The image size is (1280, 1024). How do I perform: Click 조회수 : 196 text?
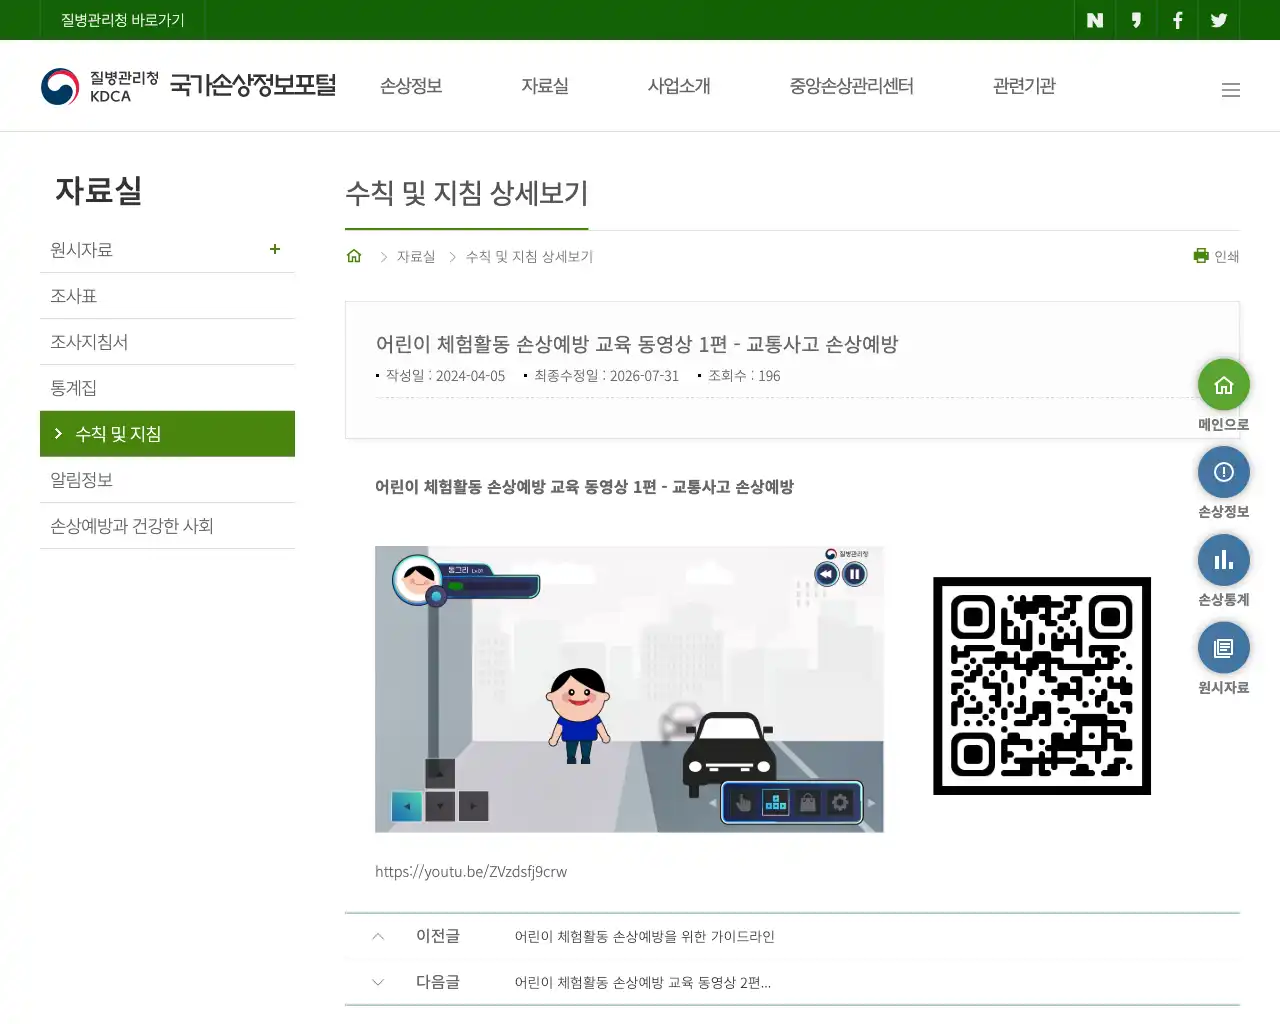click(744, 376)
